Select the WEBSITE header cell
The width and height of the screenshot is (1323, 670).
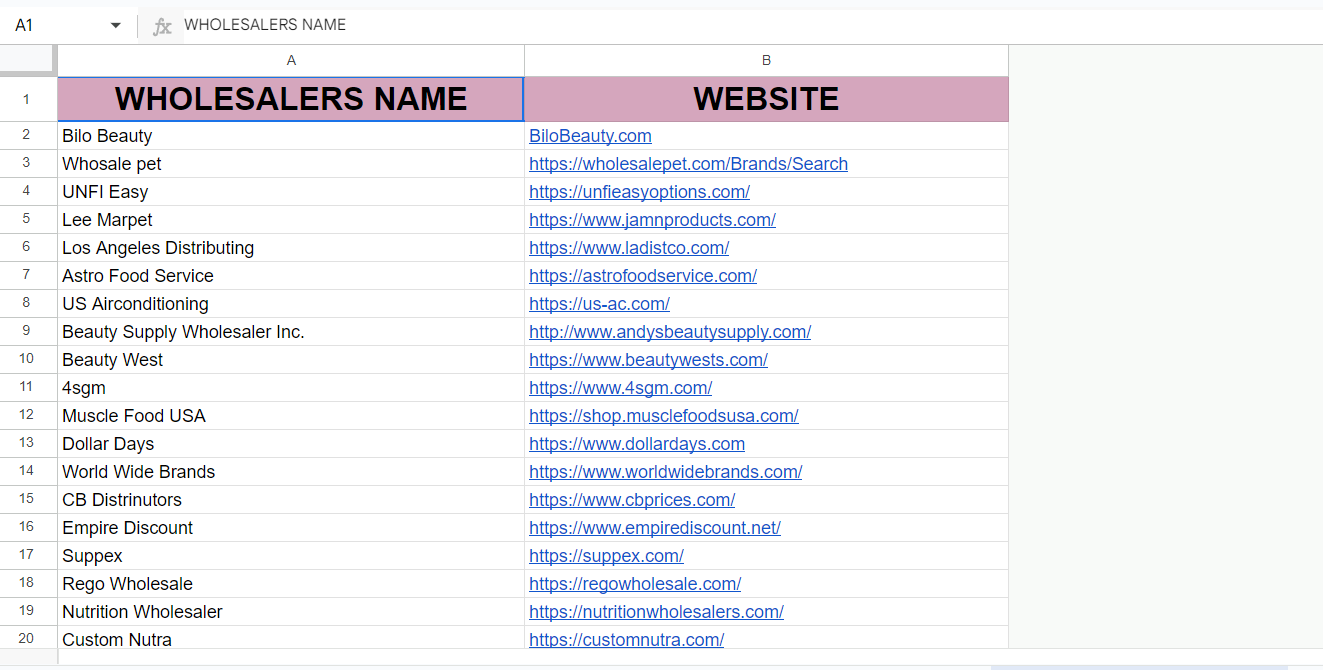point(766,99)
